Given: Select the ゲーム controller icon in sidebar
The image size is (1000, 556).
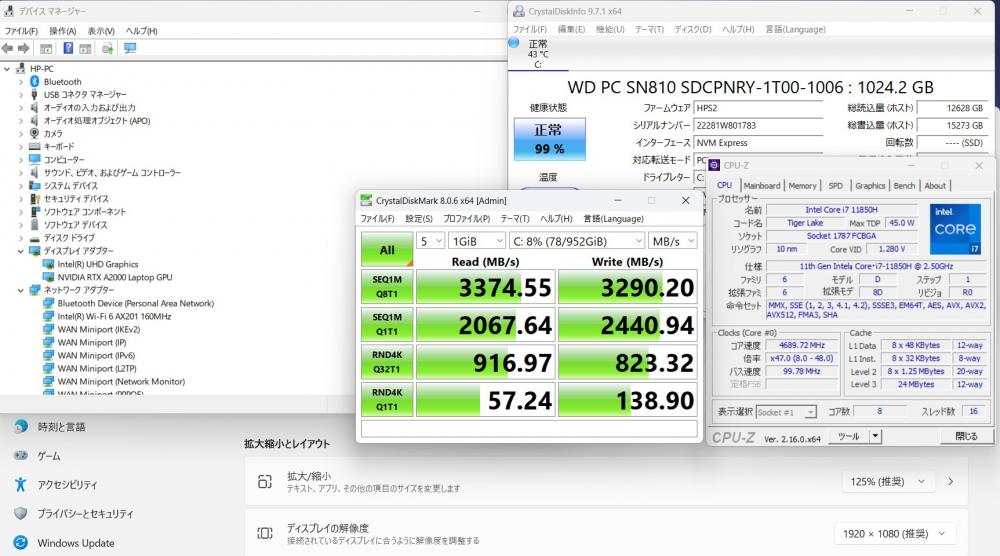Looking at the screenshot, I should pos(21,455).
